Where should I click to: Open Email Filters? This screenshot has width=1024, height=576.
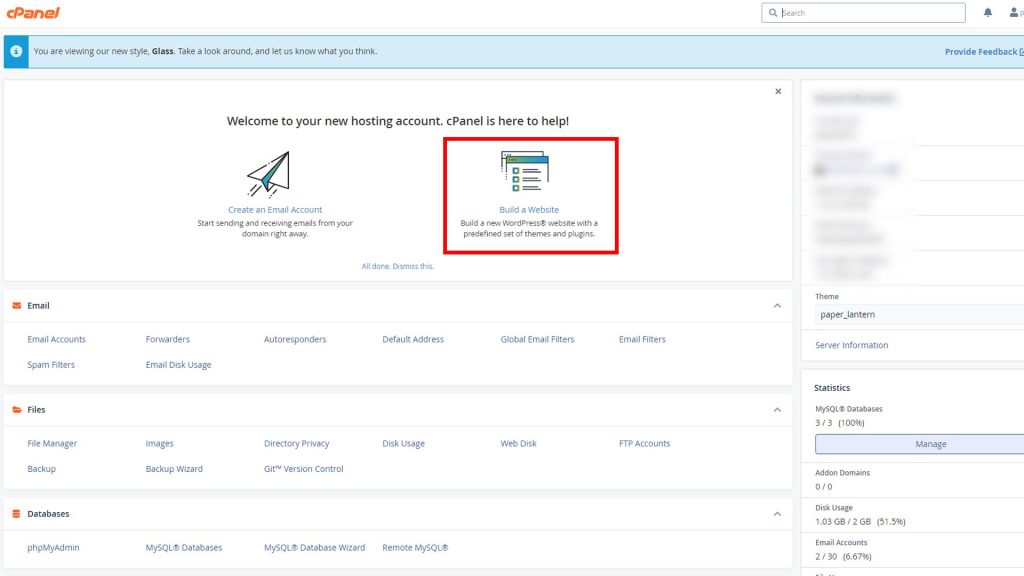pos(642,340)
